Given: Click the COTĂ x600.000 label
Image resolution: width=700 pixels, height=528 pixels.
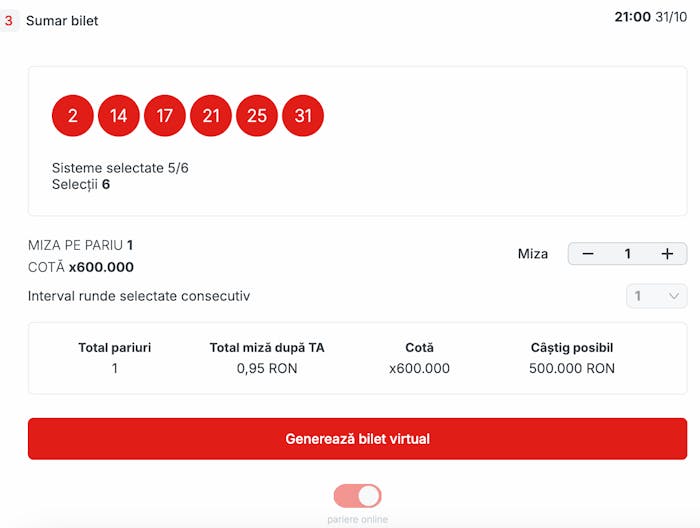Looking at the screenshot, I should [81, 267].
